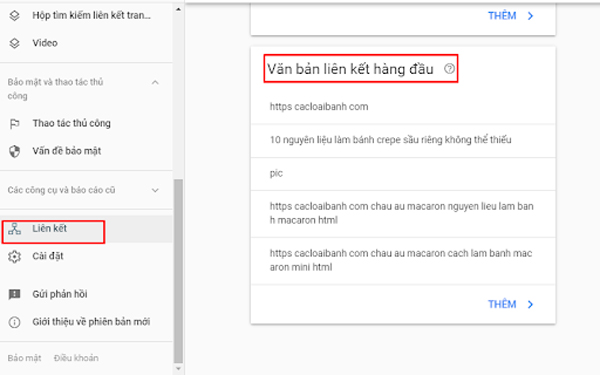Click the info icon for Giới thiệu về phiên bản mới
600x375 pixels.
coord(15,322)
